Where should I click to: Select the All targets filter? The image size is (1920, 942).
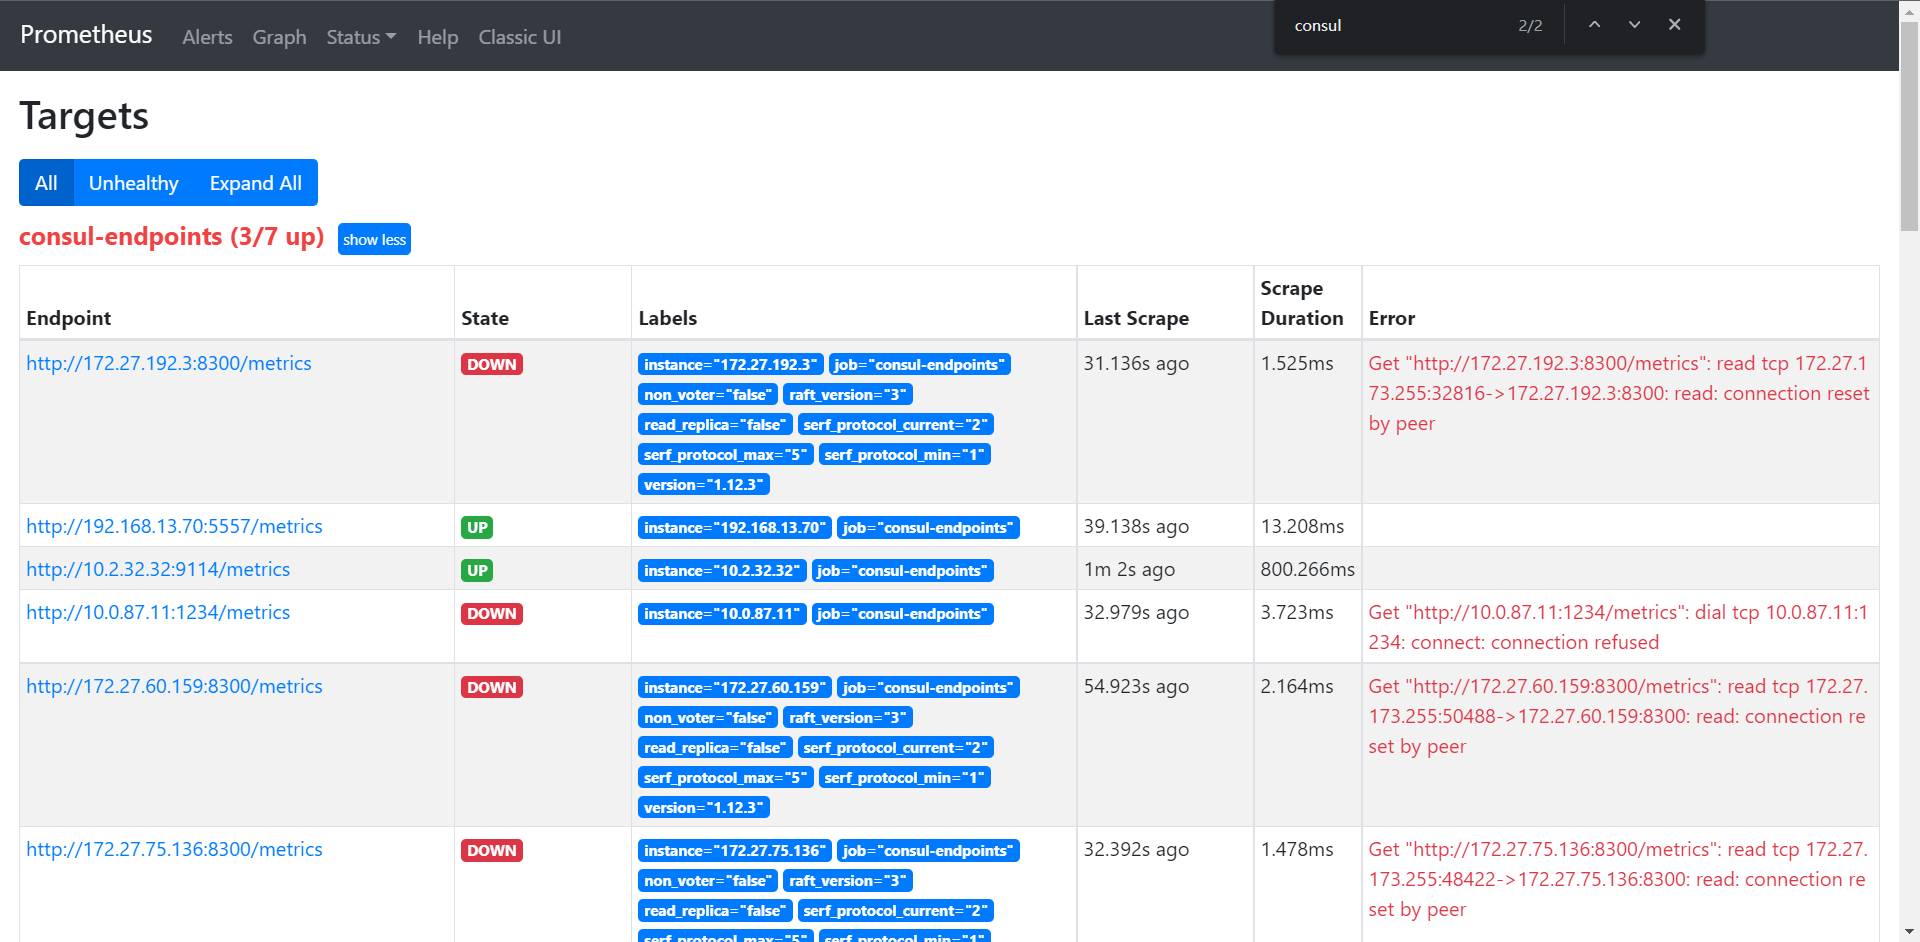46,183
